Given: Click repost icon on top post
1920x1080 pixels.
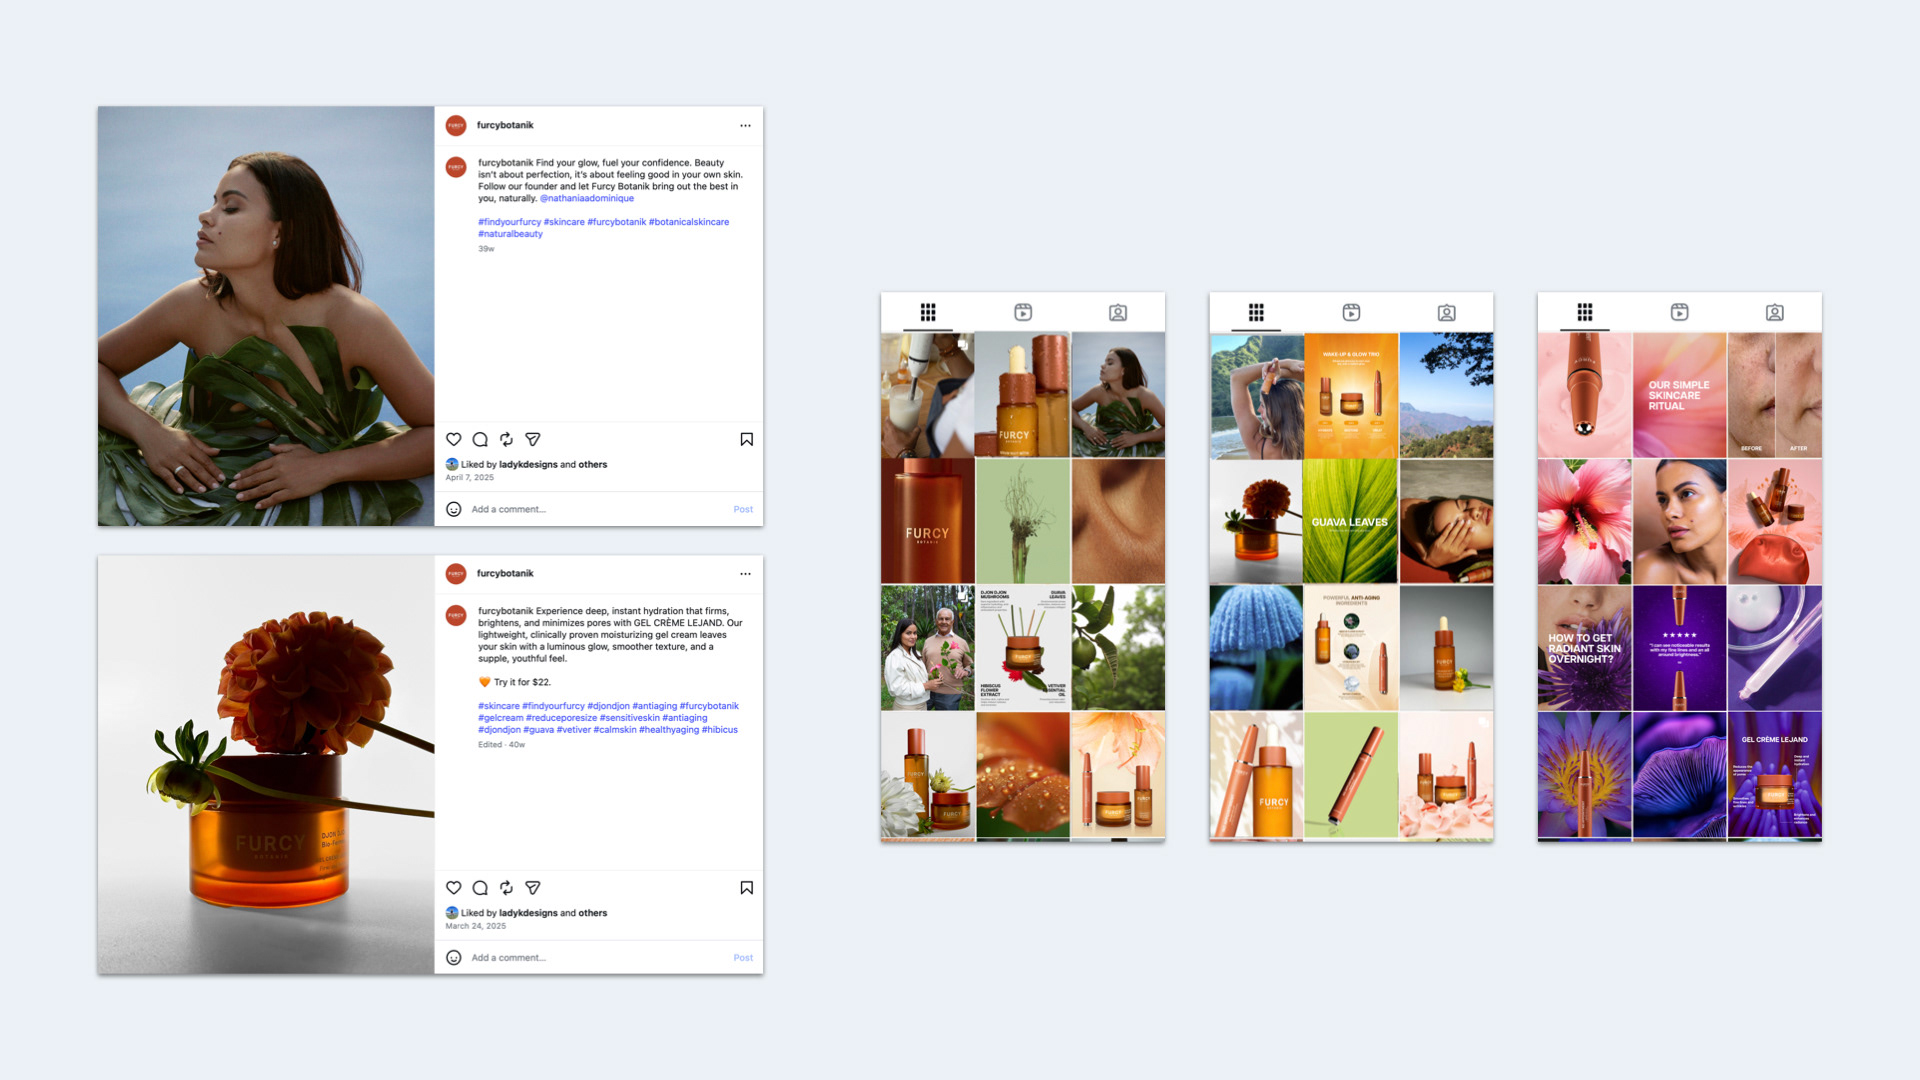Looking at the screenshot, I should (506, 439).
